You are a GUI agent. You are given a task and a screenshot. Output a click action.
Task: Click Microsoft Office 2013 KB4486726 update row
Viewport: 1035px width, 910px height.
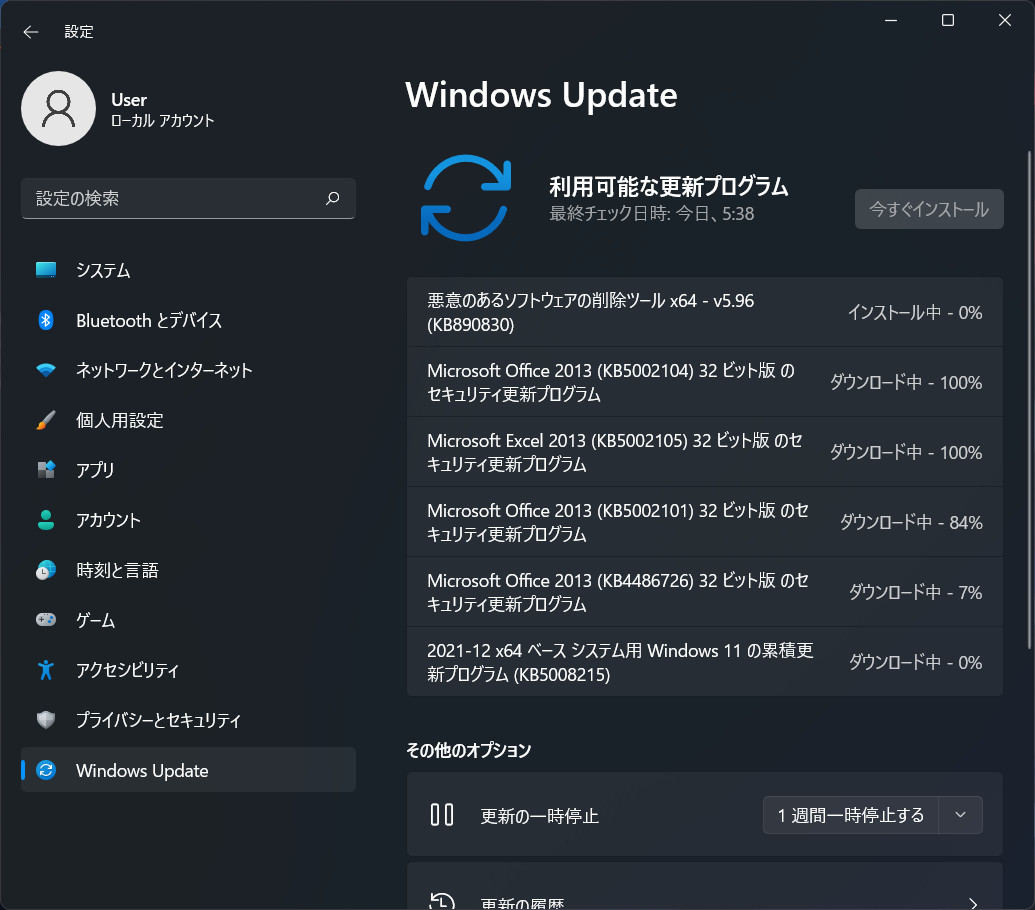tap(704, 592)
